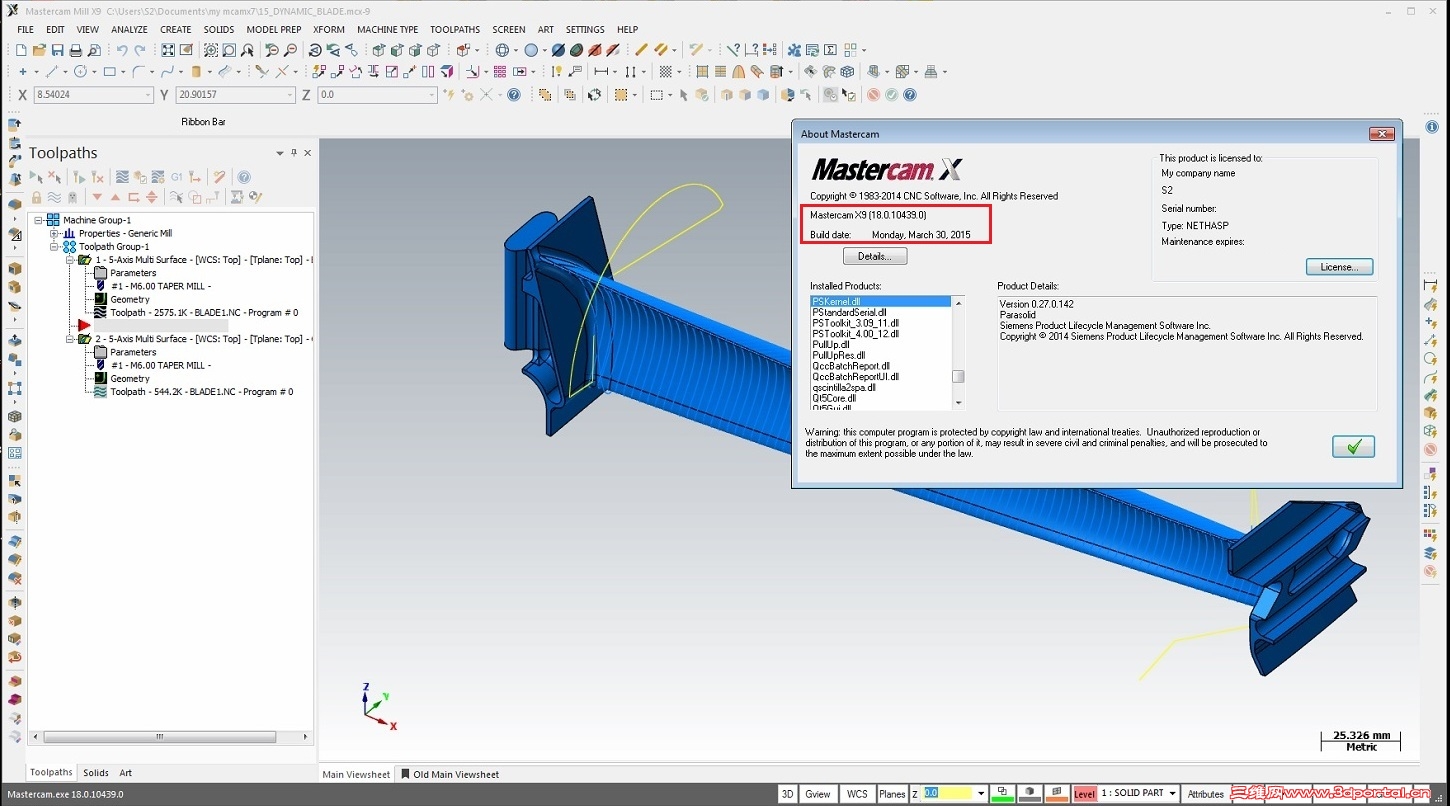Viewport: 1450px width, 806px height.
Task: Collapse operation 2 - 5-Axis Multi Surface
Action: 70,339
